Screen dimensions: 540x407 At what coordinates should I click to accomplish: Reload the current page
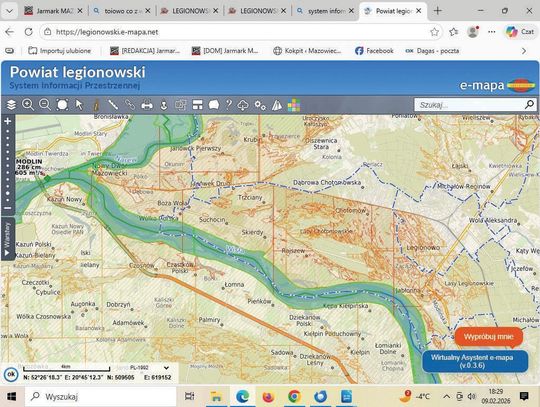tap(29, 32)
